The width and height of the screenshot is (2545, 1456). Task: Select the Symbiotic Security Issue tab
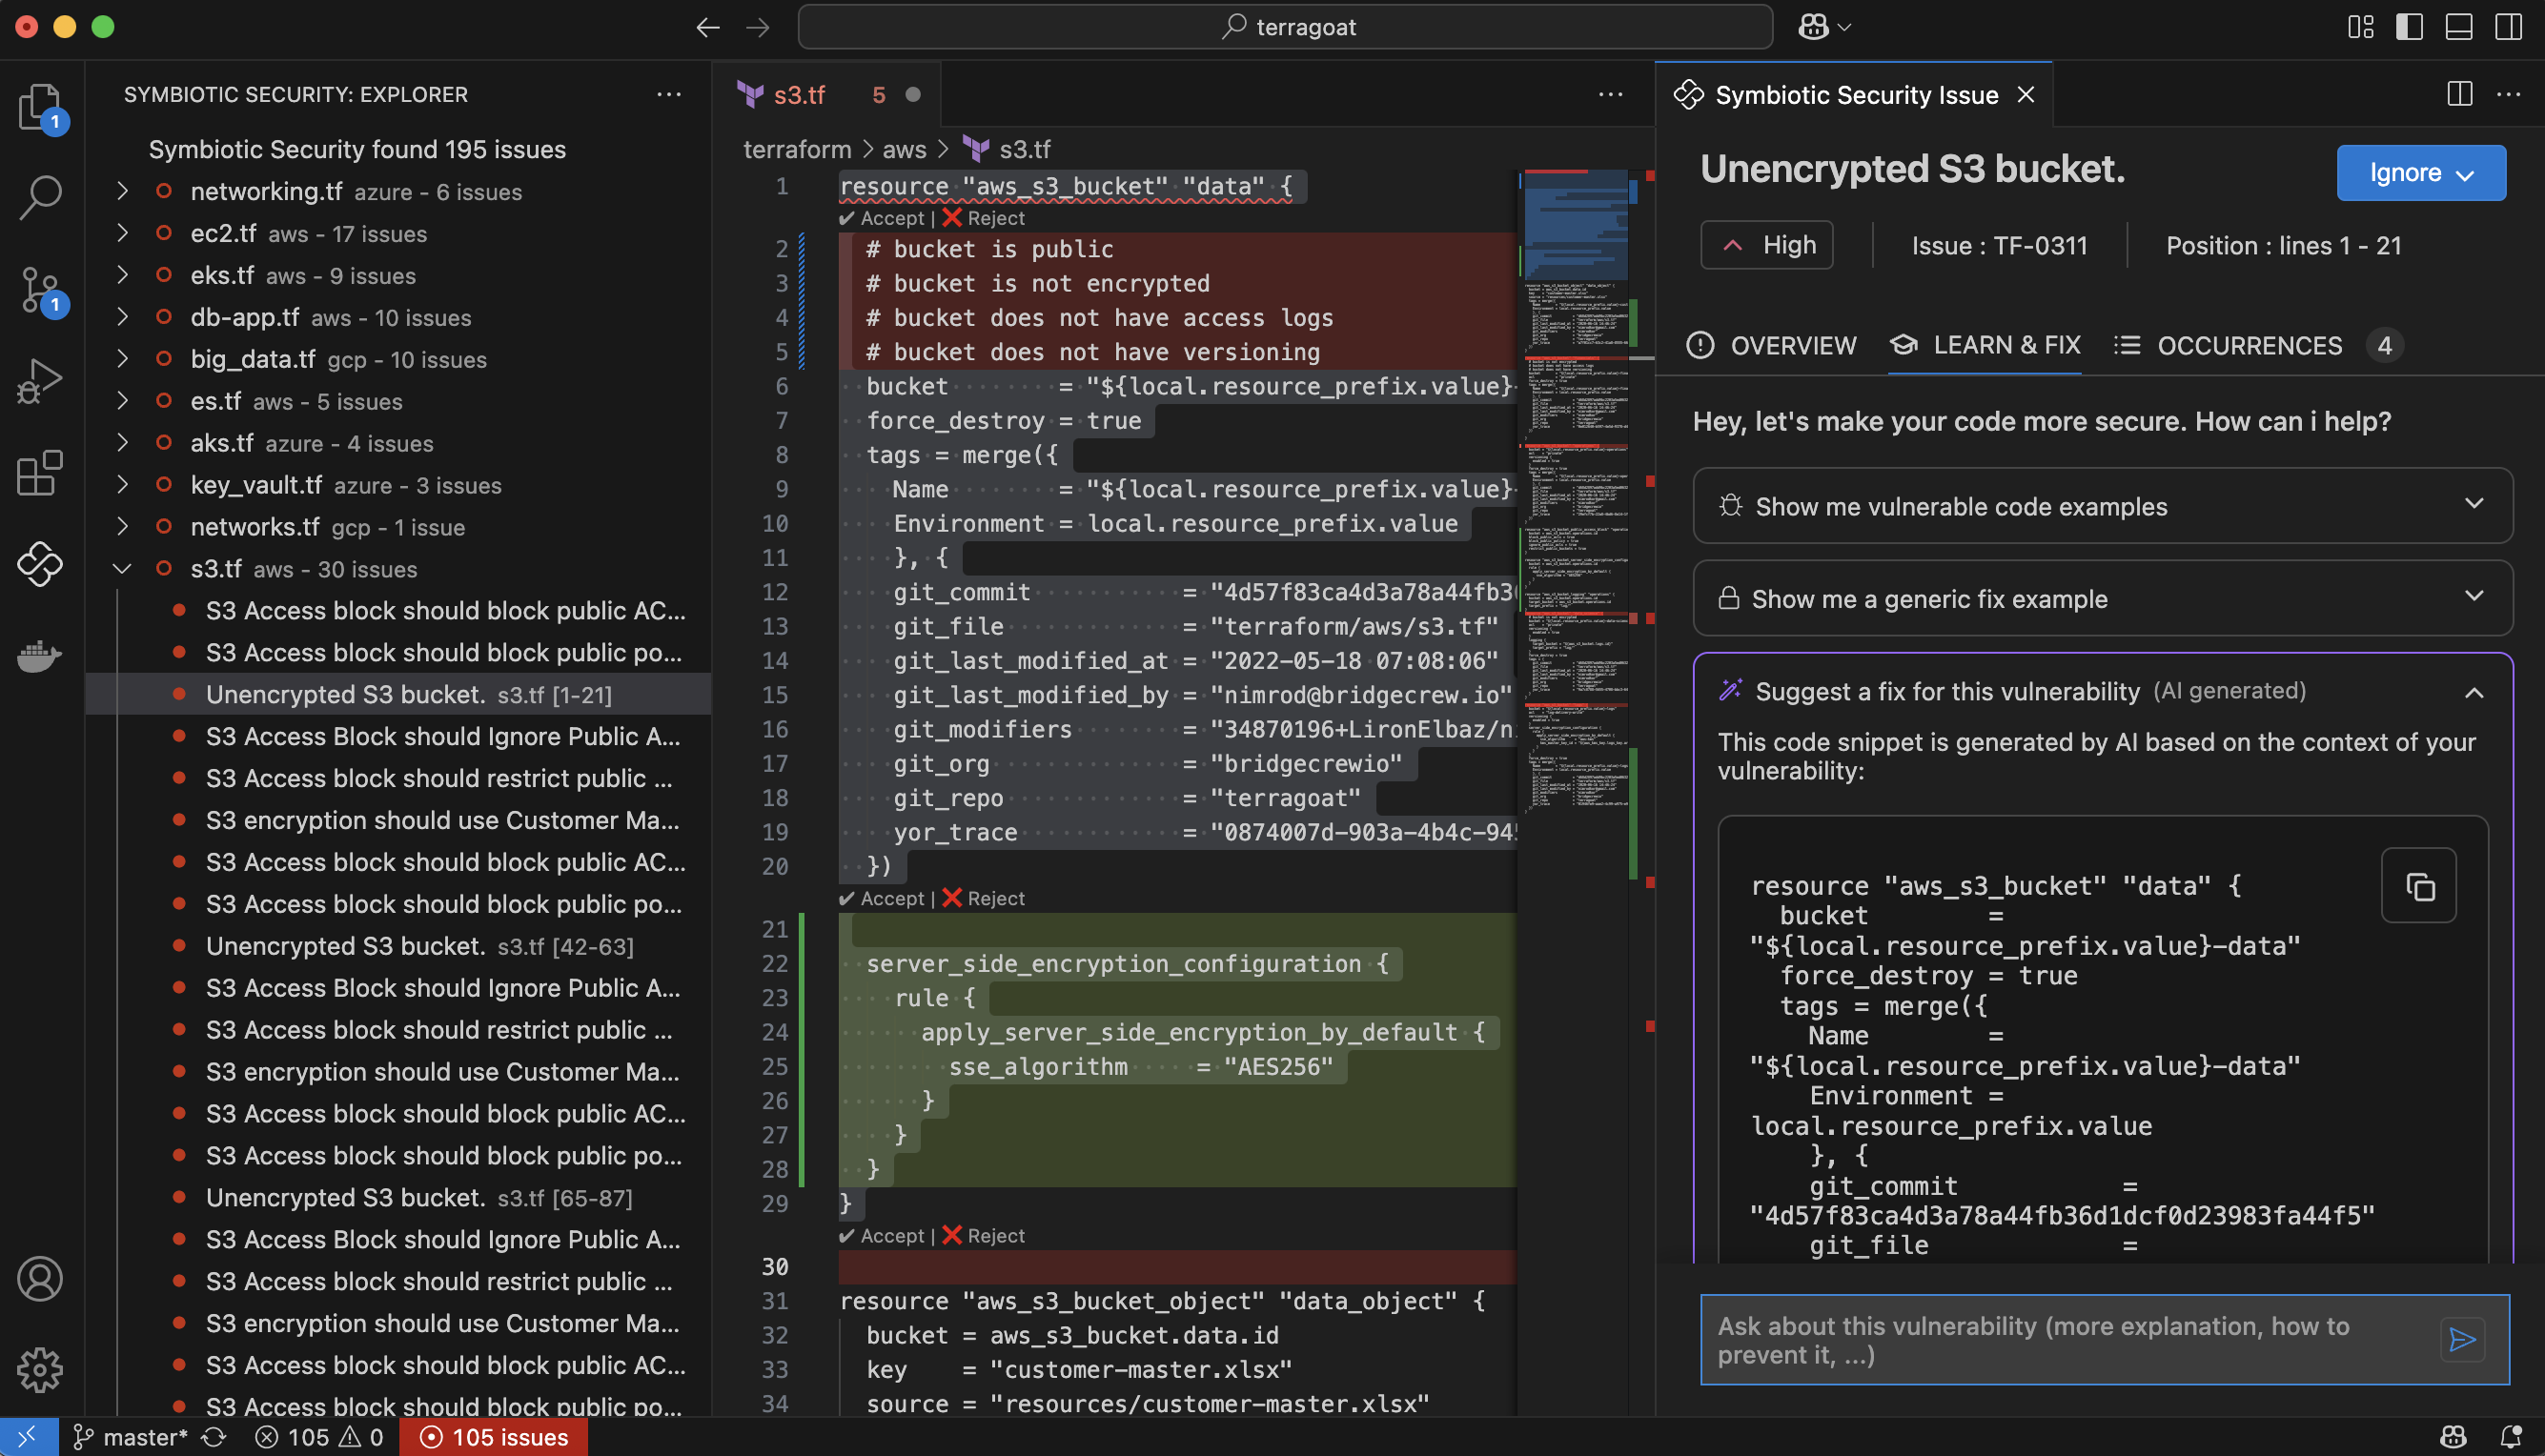click(x=1856, y=94)
